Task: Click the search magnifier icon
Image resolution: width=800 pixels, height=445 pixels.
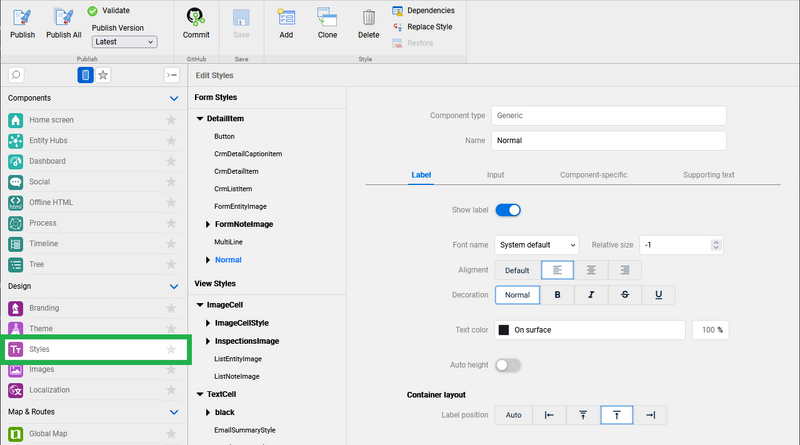Action: (16, 75)
